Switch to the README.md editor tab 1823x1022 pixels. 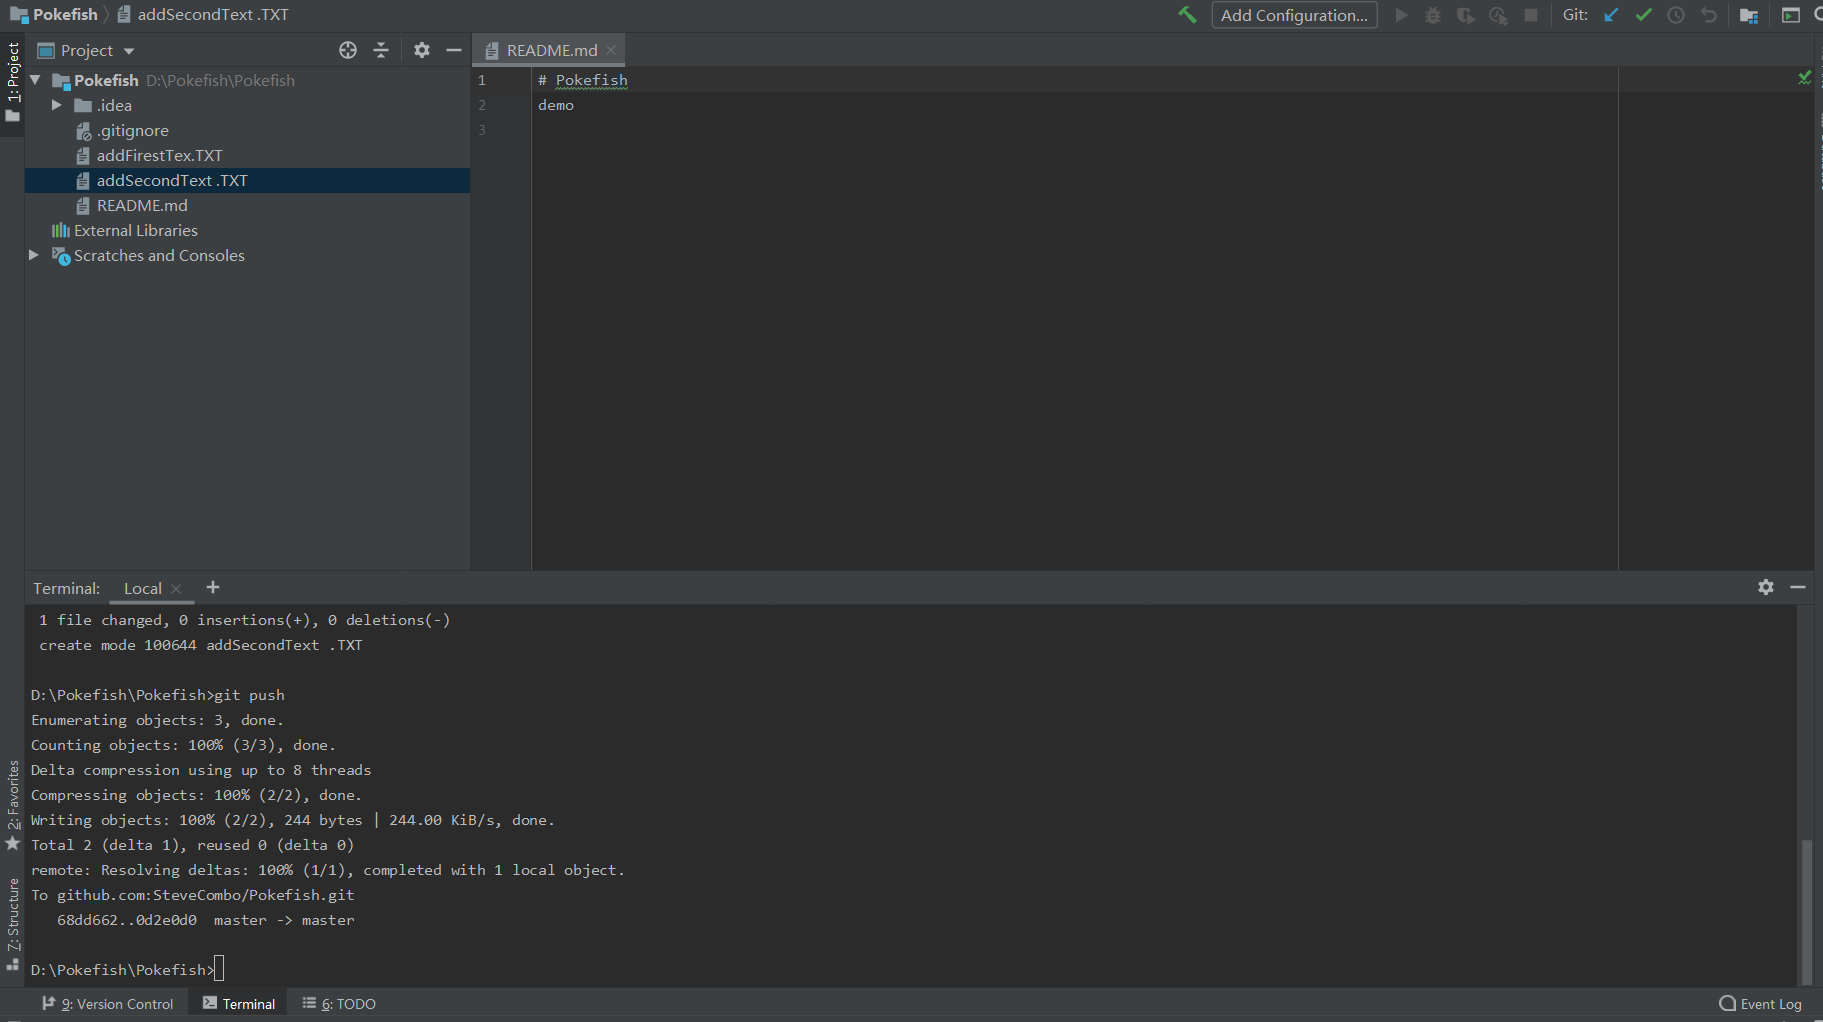click(550, 50)
